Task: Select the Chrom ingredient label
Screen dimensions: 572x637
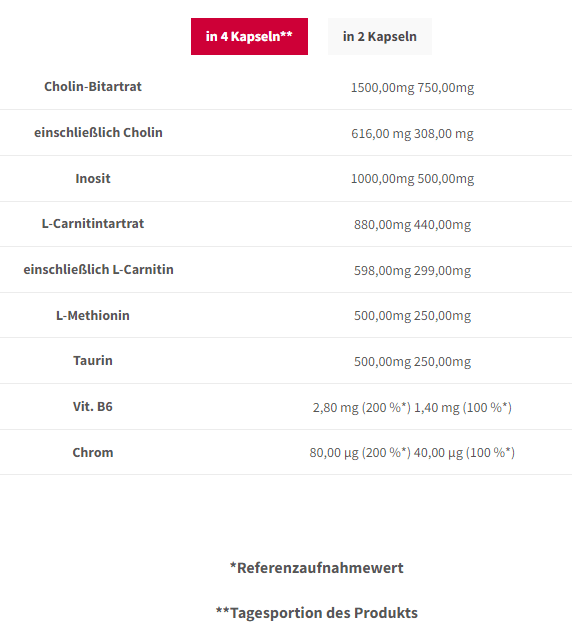Action: point(93,452)
